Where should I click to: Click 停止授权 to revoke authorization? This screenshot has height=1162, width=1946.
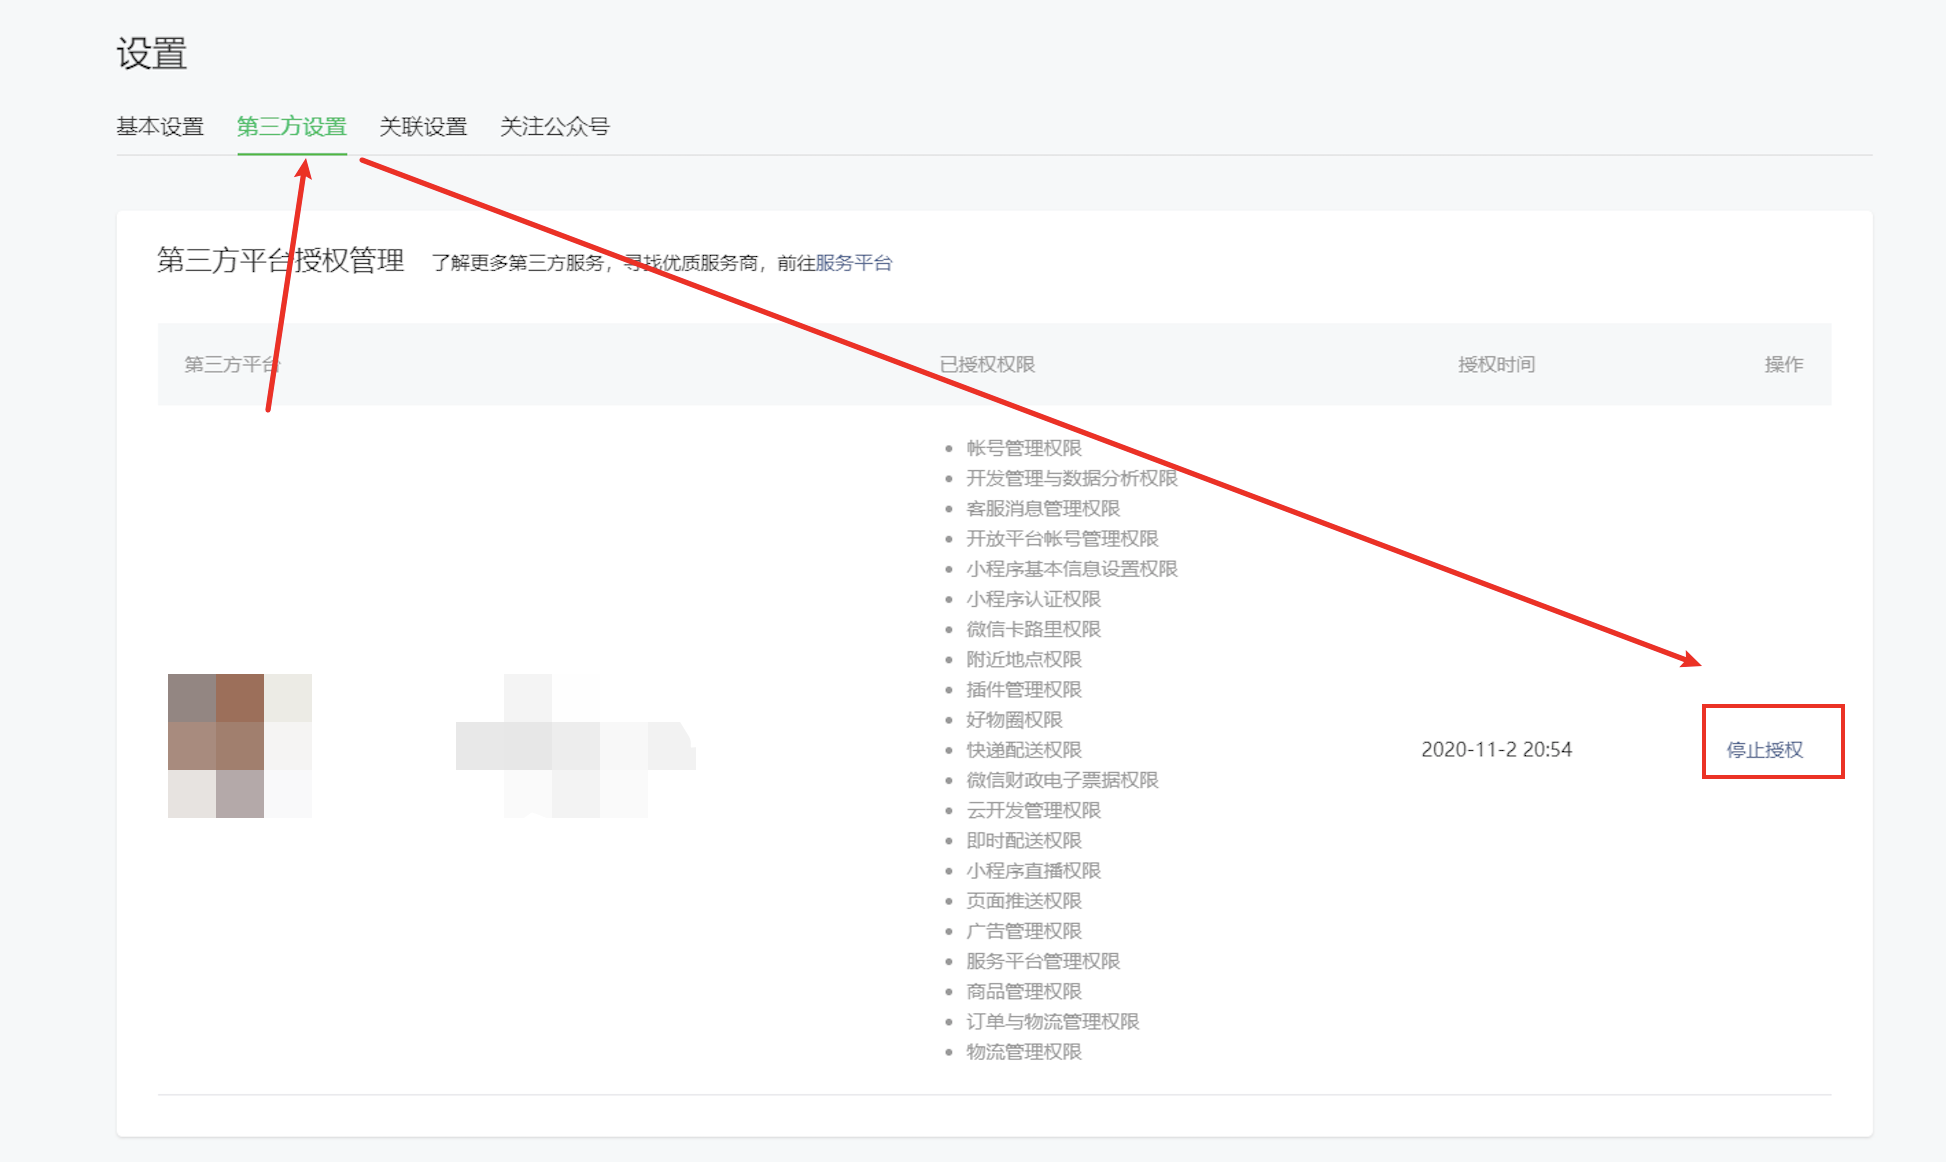coord(1764,750)
